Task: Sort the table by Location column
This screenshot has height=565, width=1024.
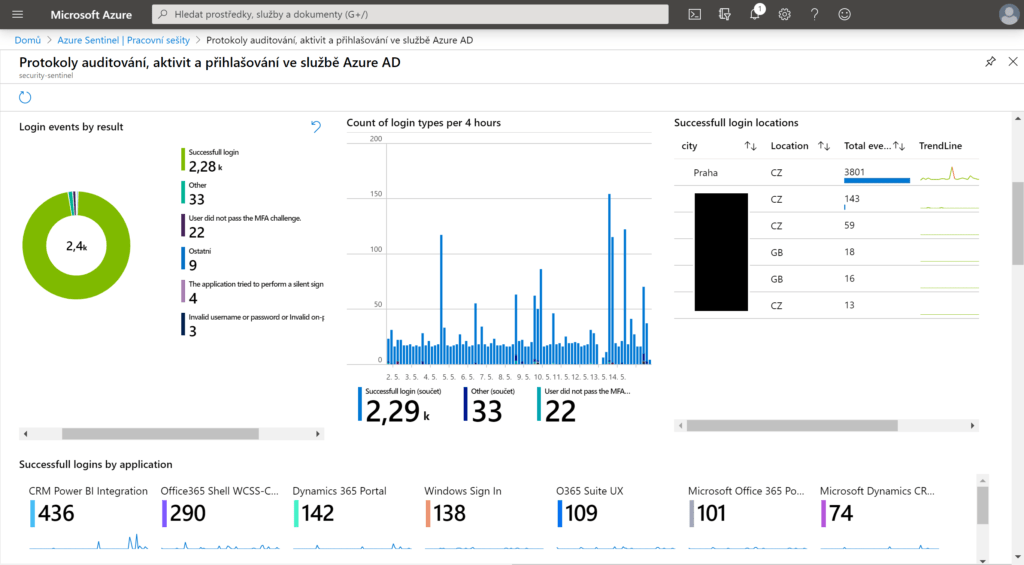Action: pos(824,146)
